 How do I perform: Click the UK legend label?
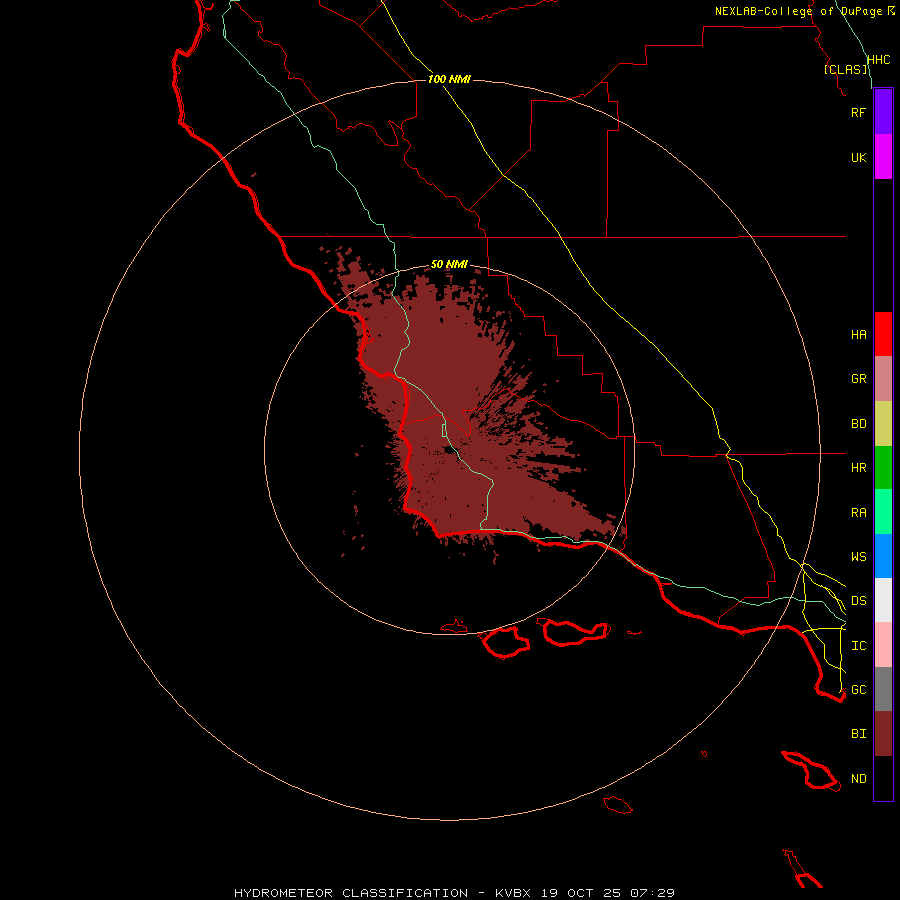click(858, 157)
